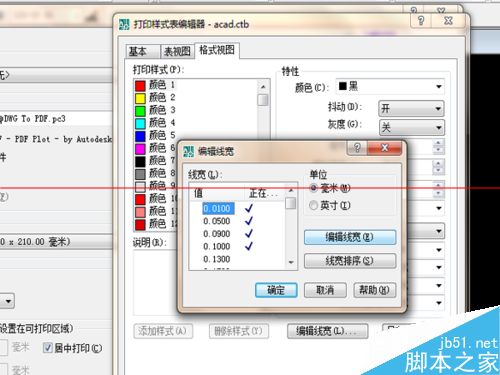Click 编辑线宽 (L)... button at bottom
500x375 pixels.
pyautogui.click(x=328, y=331)
